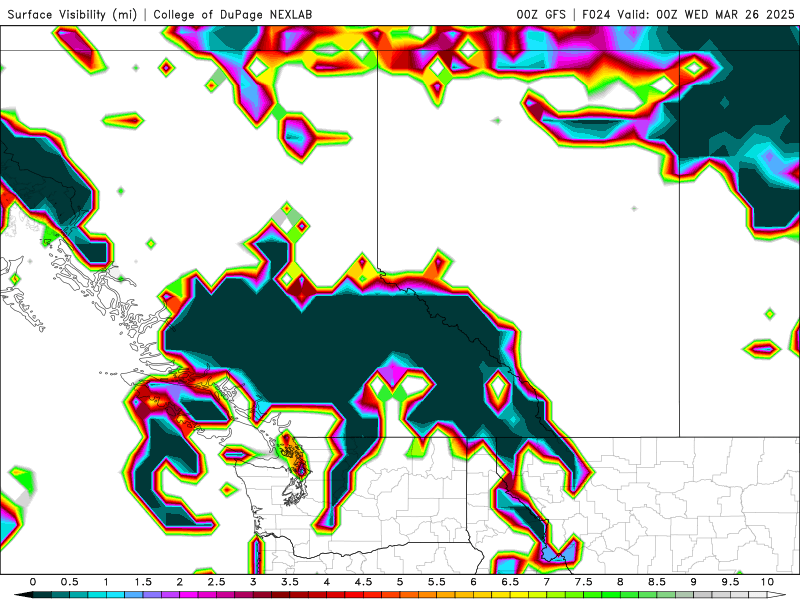Click the "2" legend scale label
Image resolution: width=800 pixels, height=600 pixels.
[180, 582]
